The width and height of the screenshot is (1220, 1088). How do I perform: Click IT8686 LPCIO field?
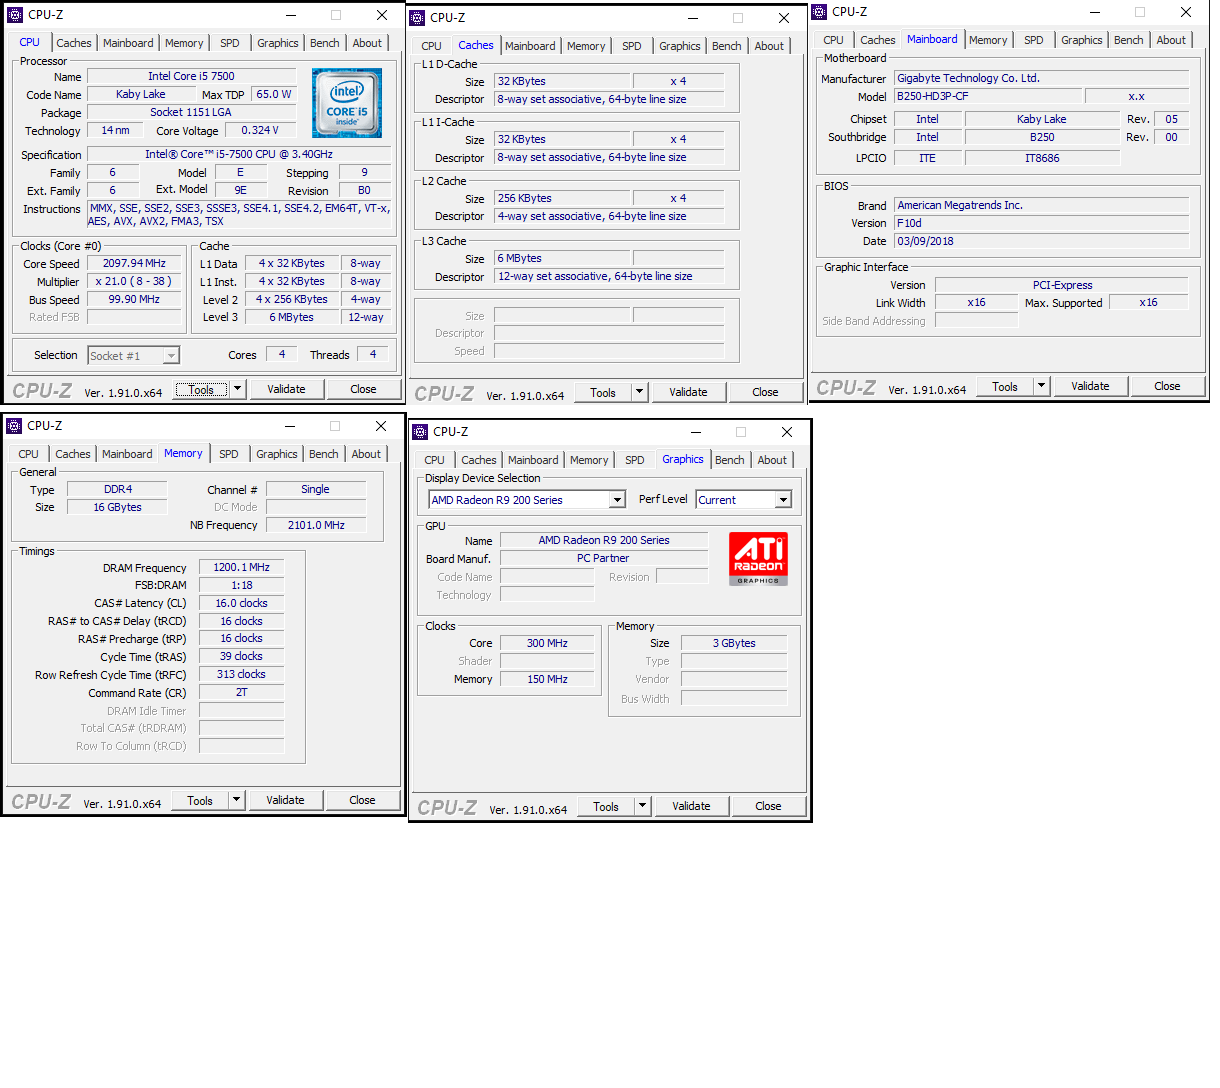1042,158
